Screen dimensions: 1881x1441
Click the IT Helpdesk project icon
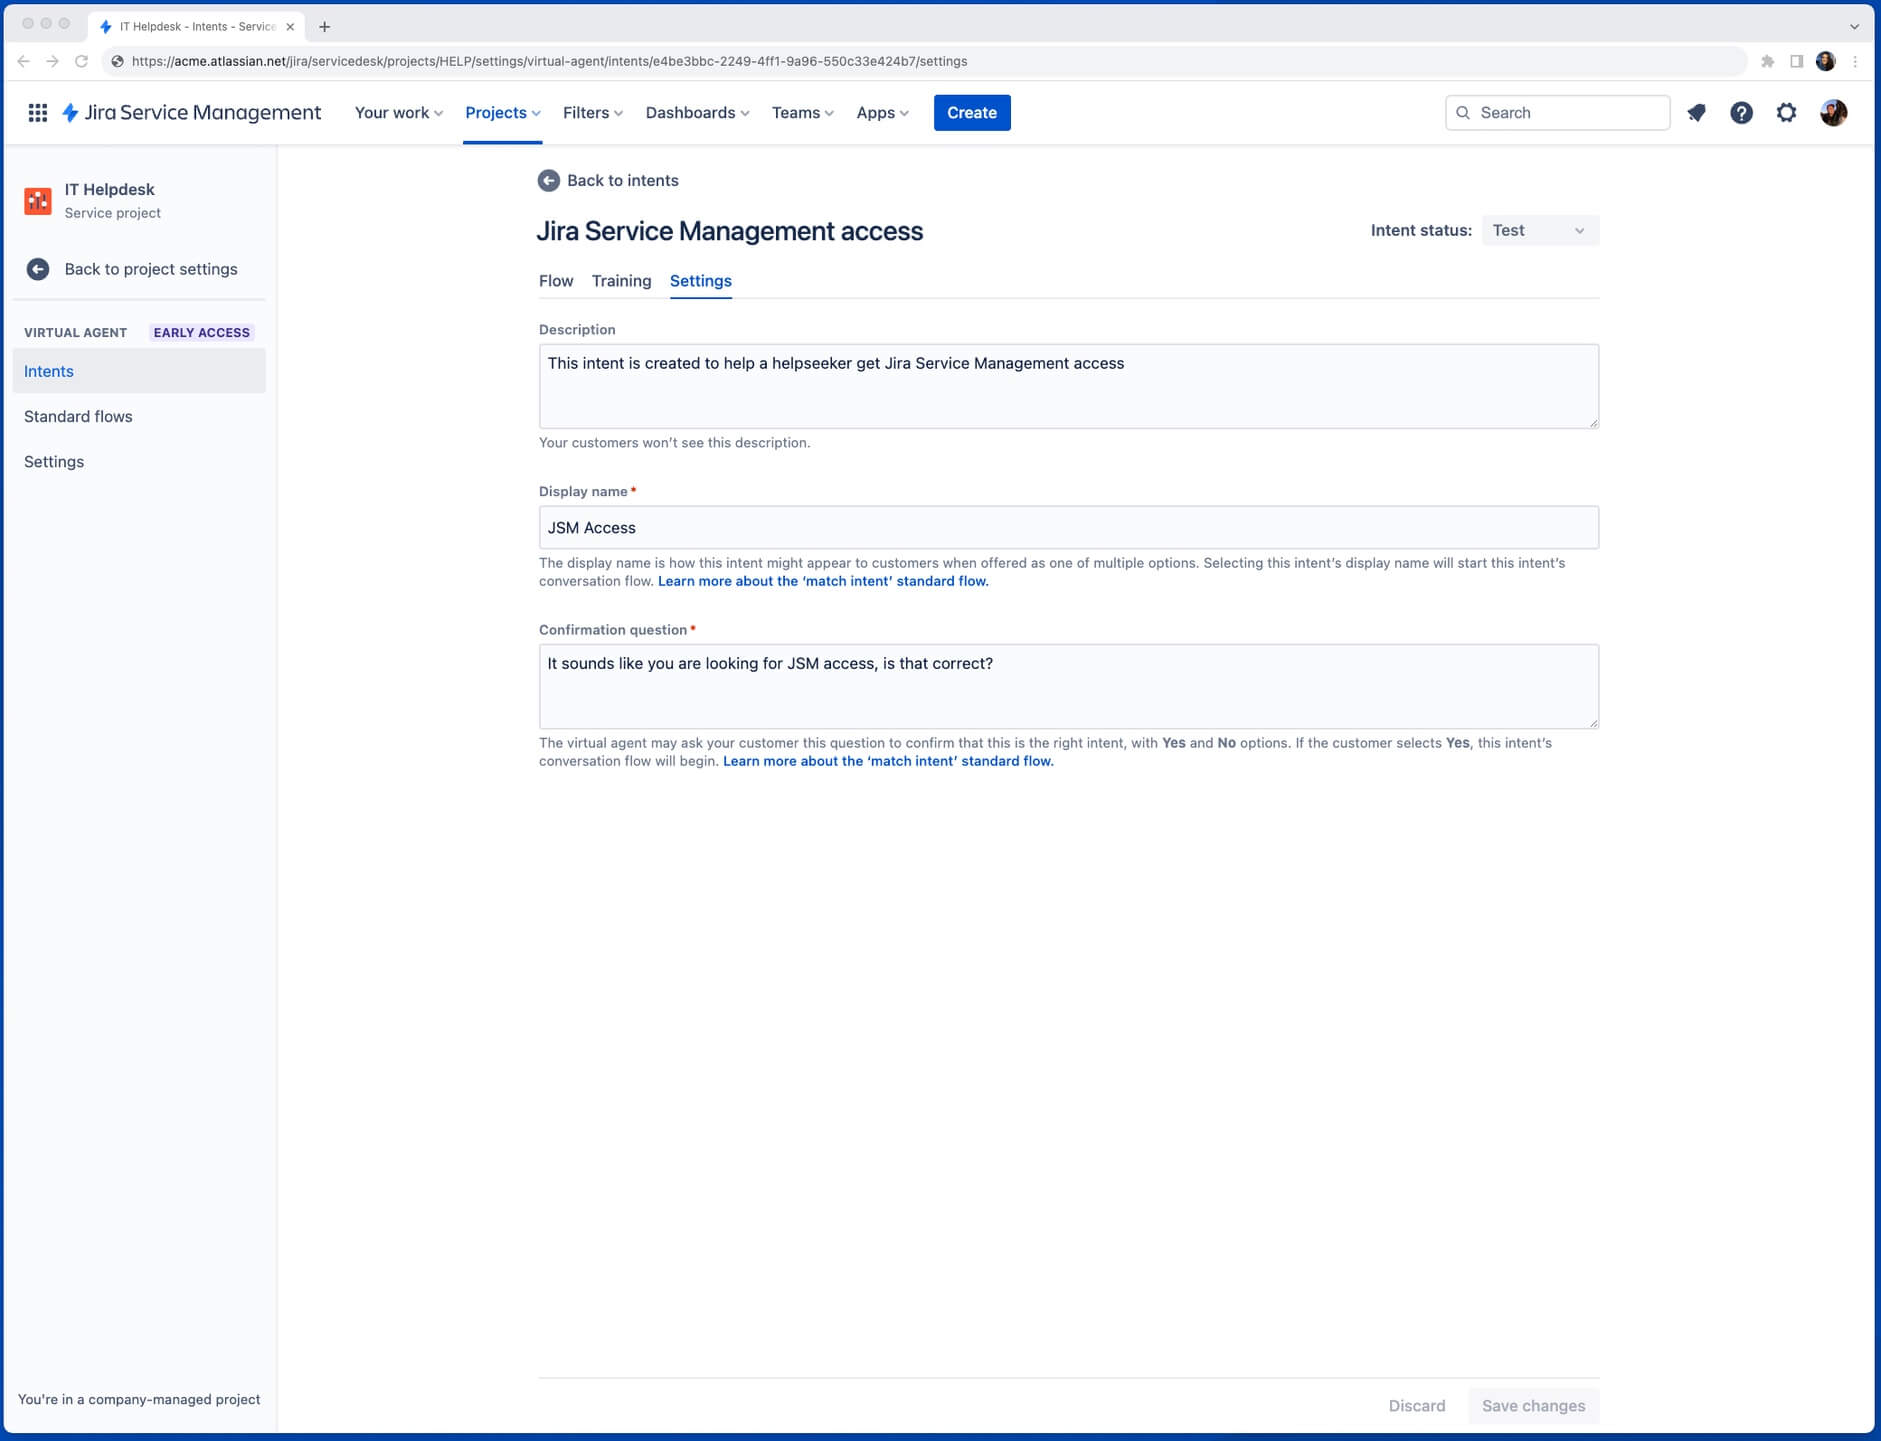point(38,200)
